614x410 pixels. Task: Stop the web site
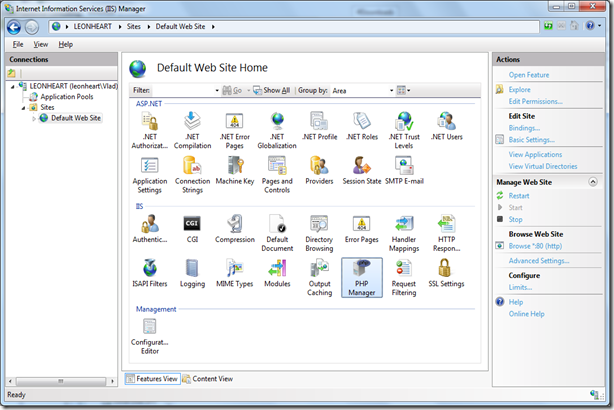(515, 220)
